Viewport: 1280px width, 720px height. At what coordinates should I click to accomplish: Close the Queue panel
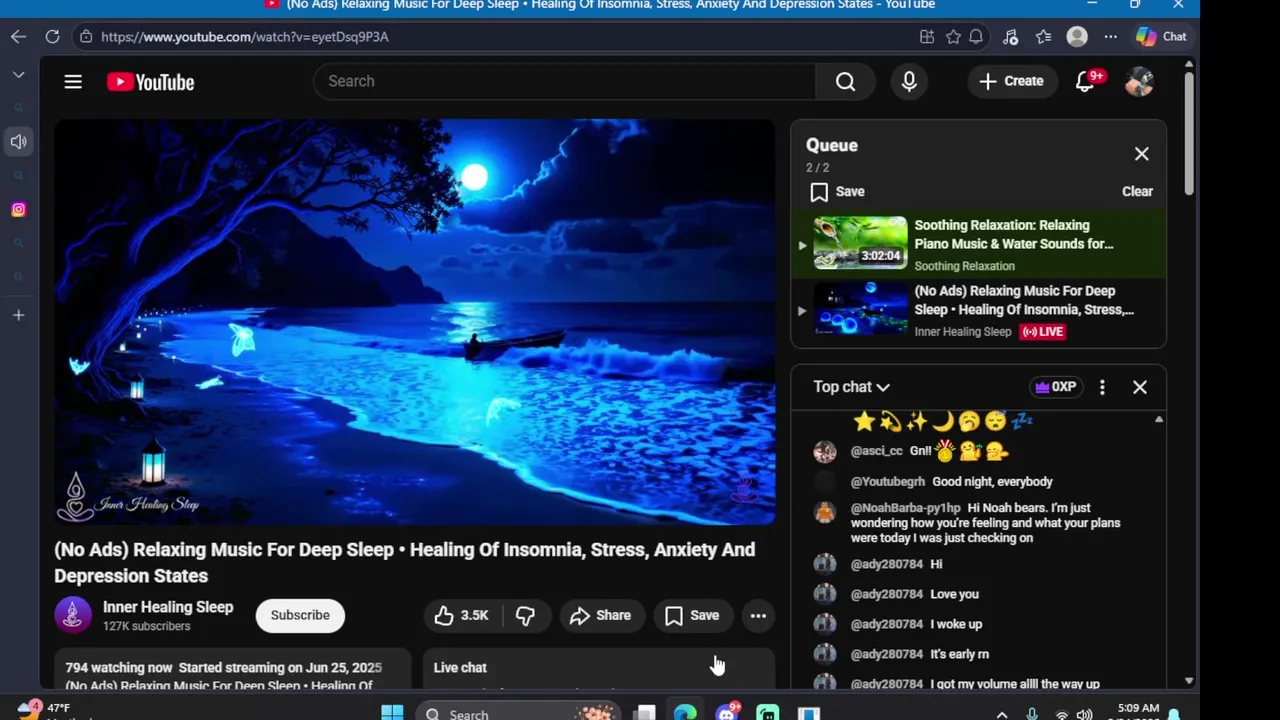point(1141,154)
